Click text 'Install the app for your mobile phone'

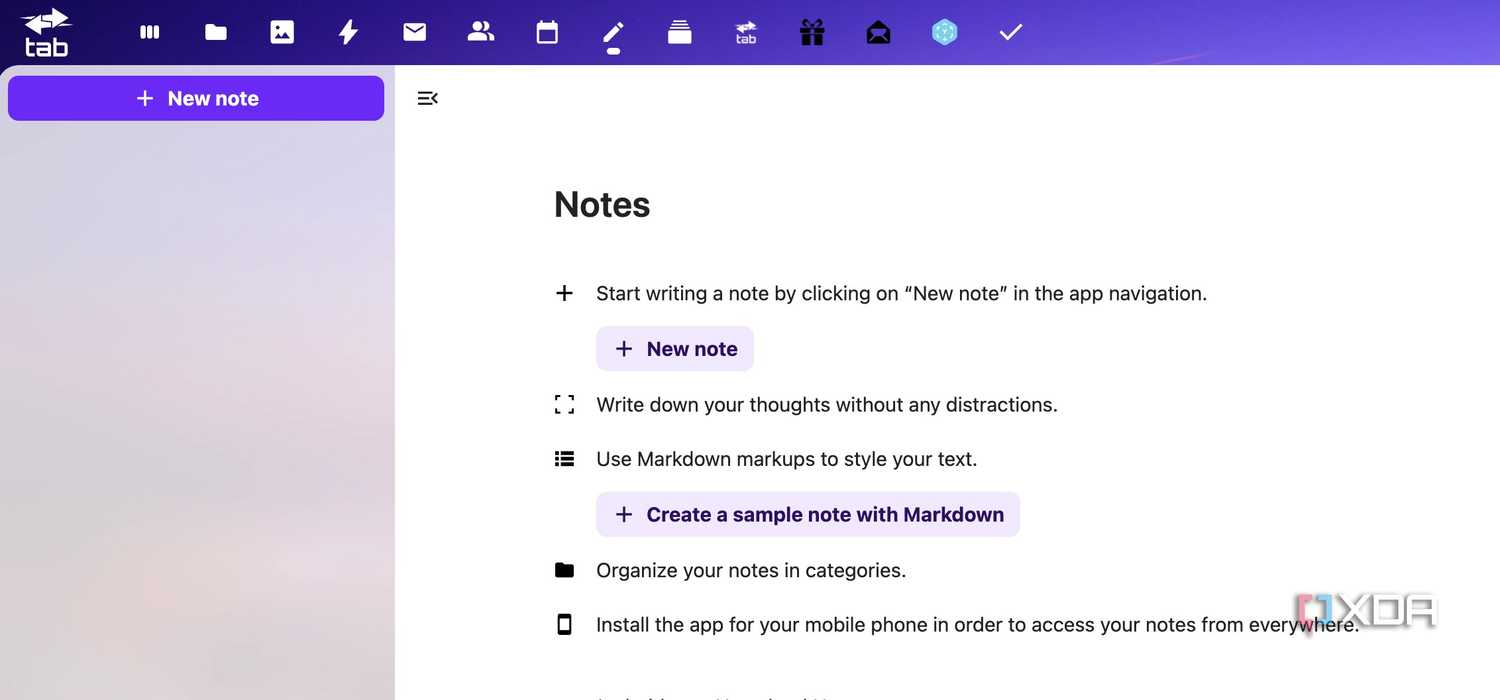(764, 625)
